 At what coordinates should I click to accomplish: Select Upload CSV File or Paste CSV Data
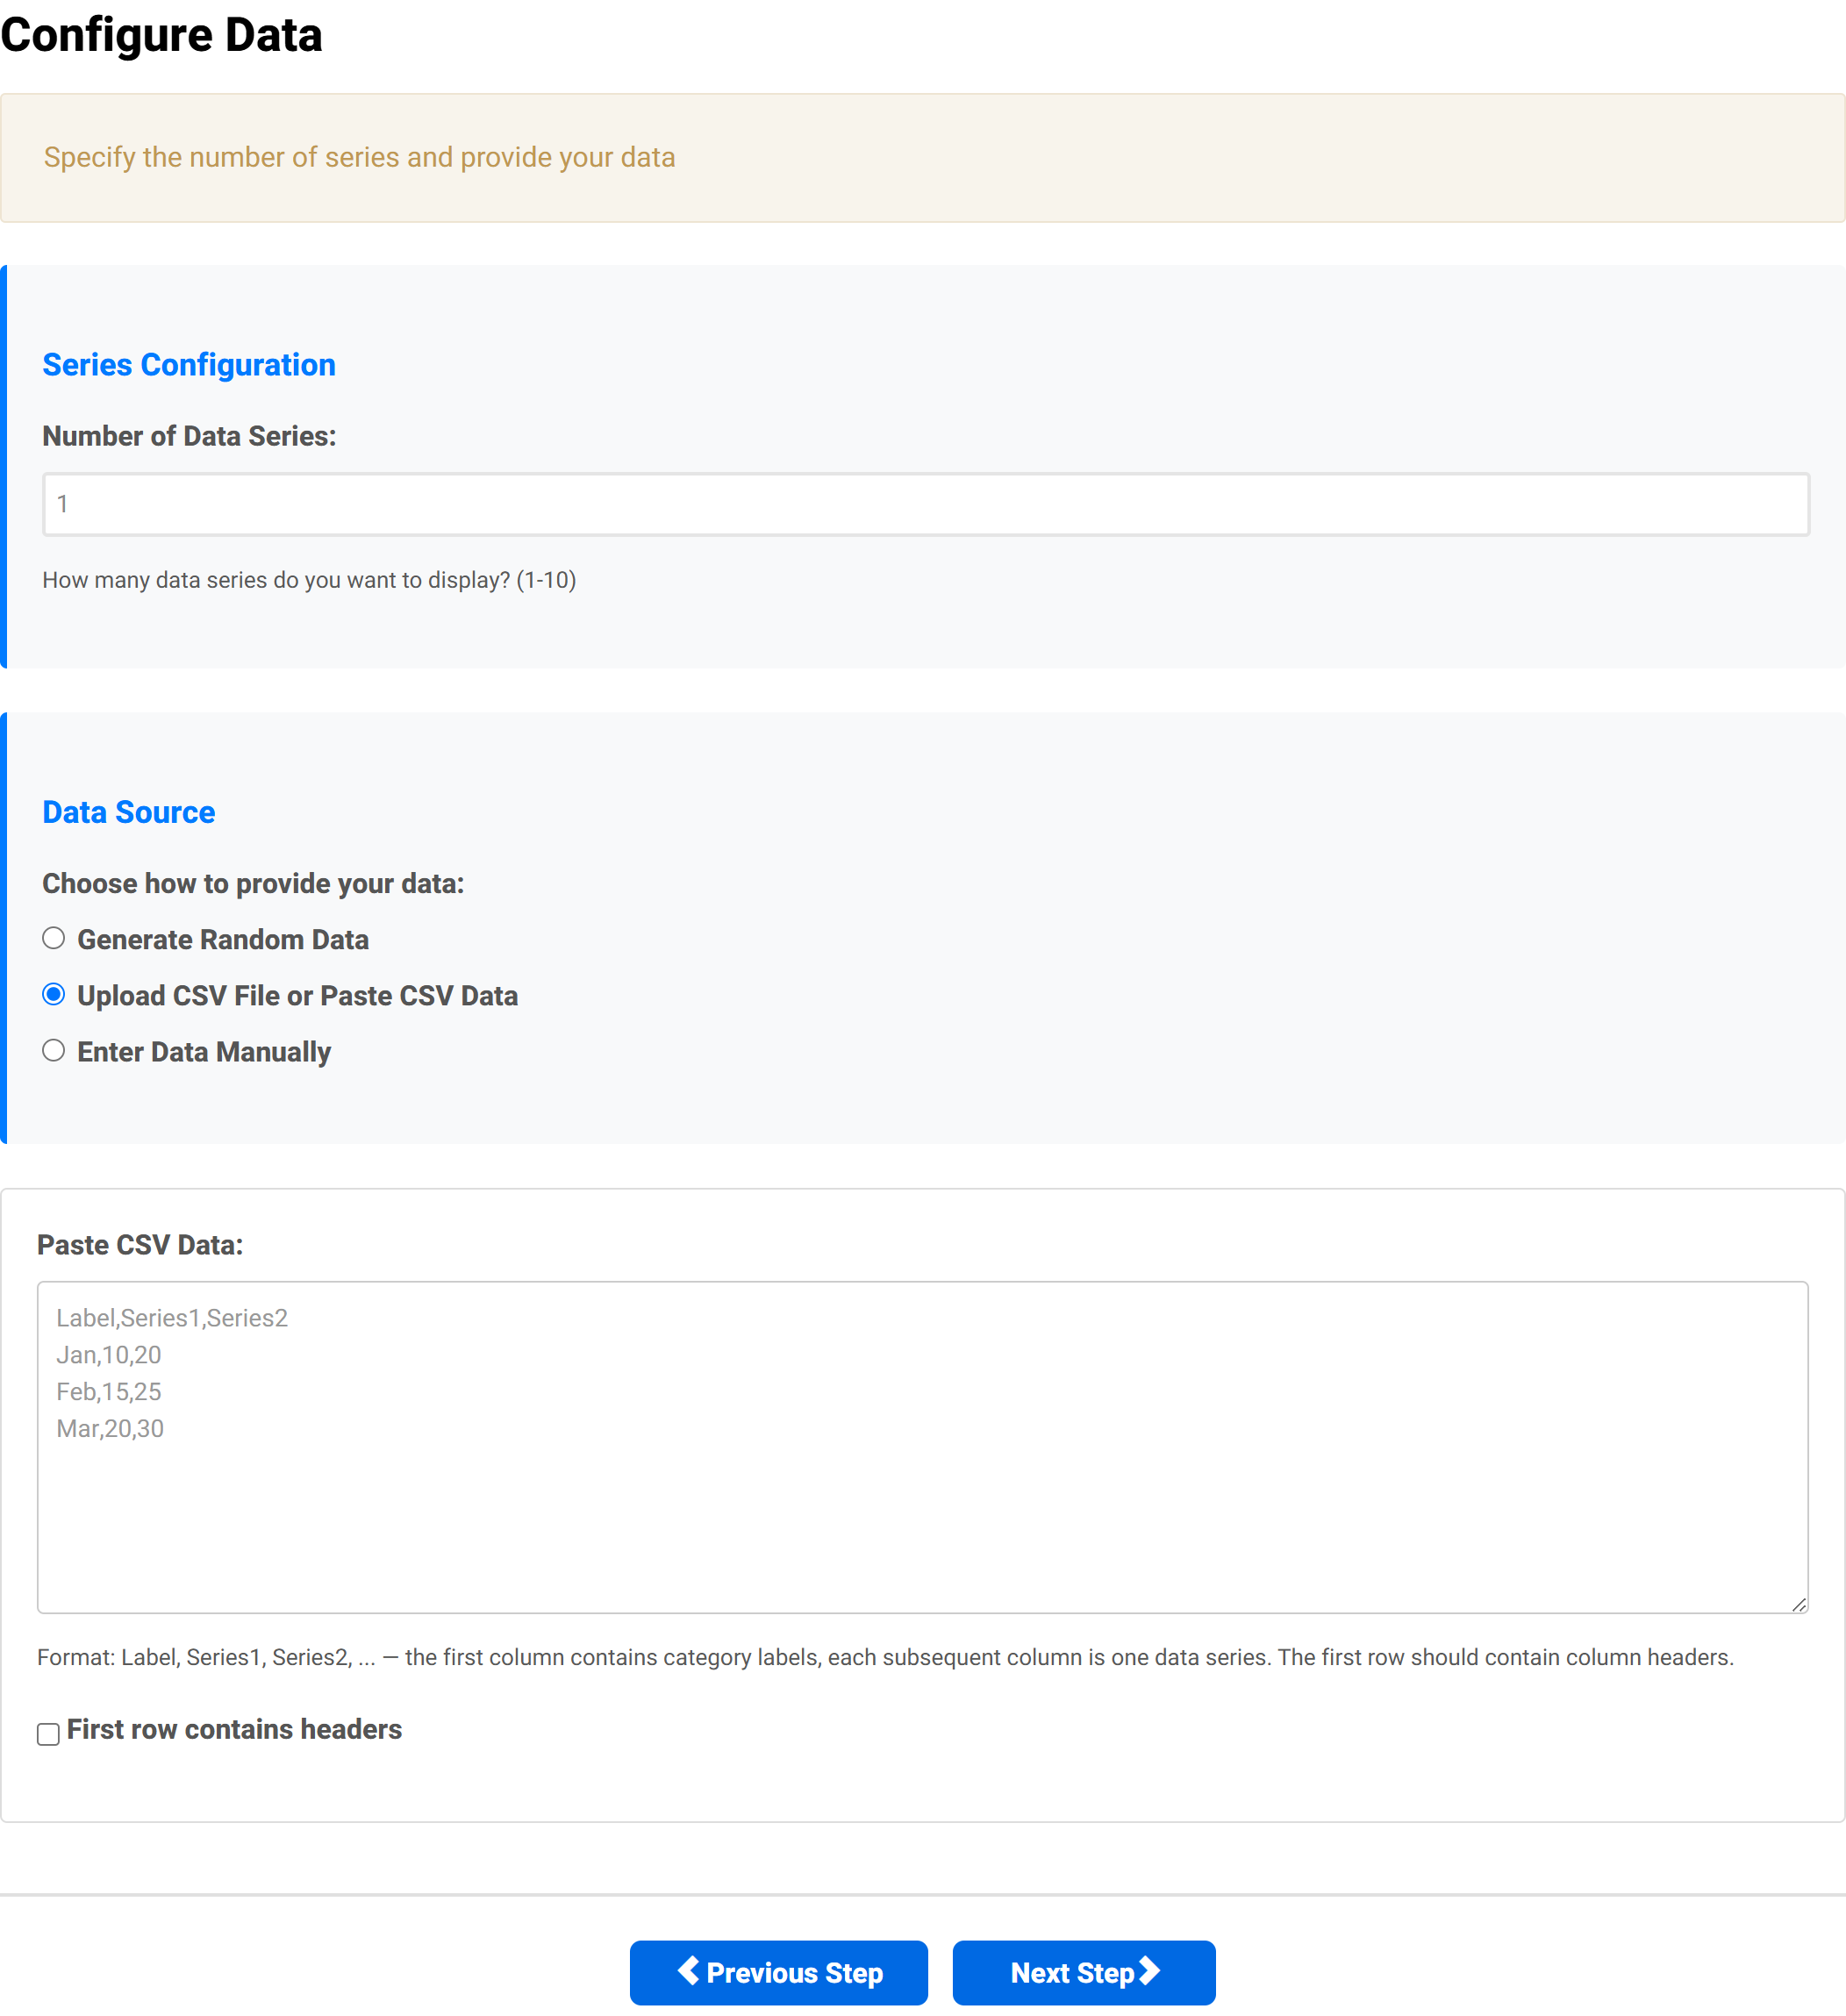53,994
